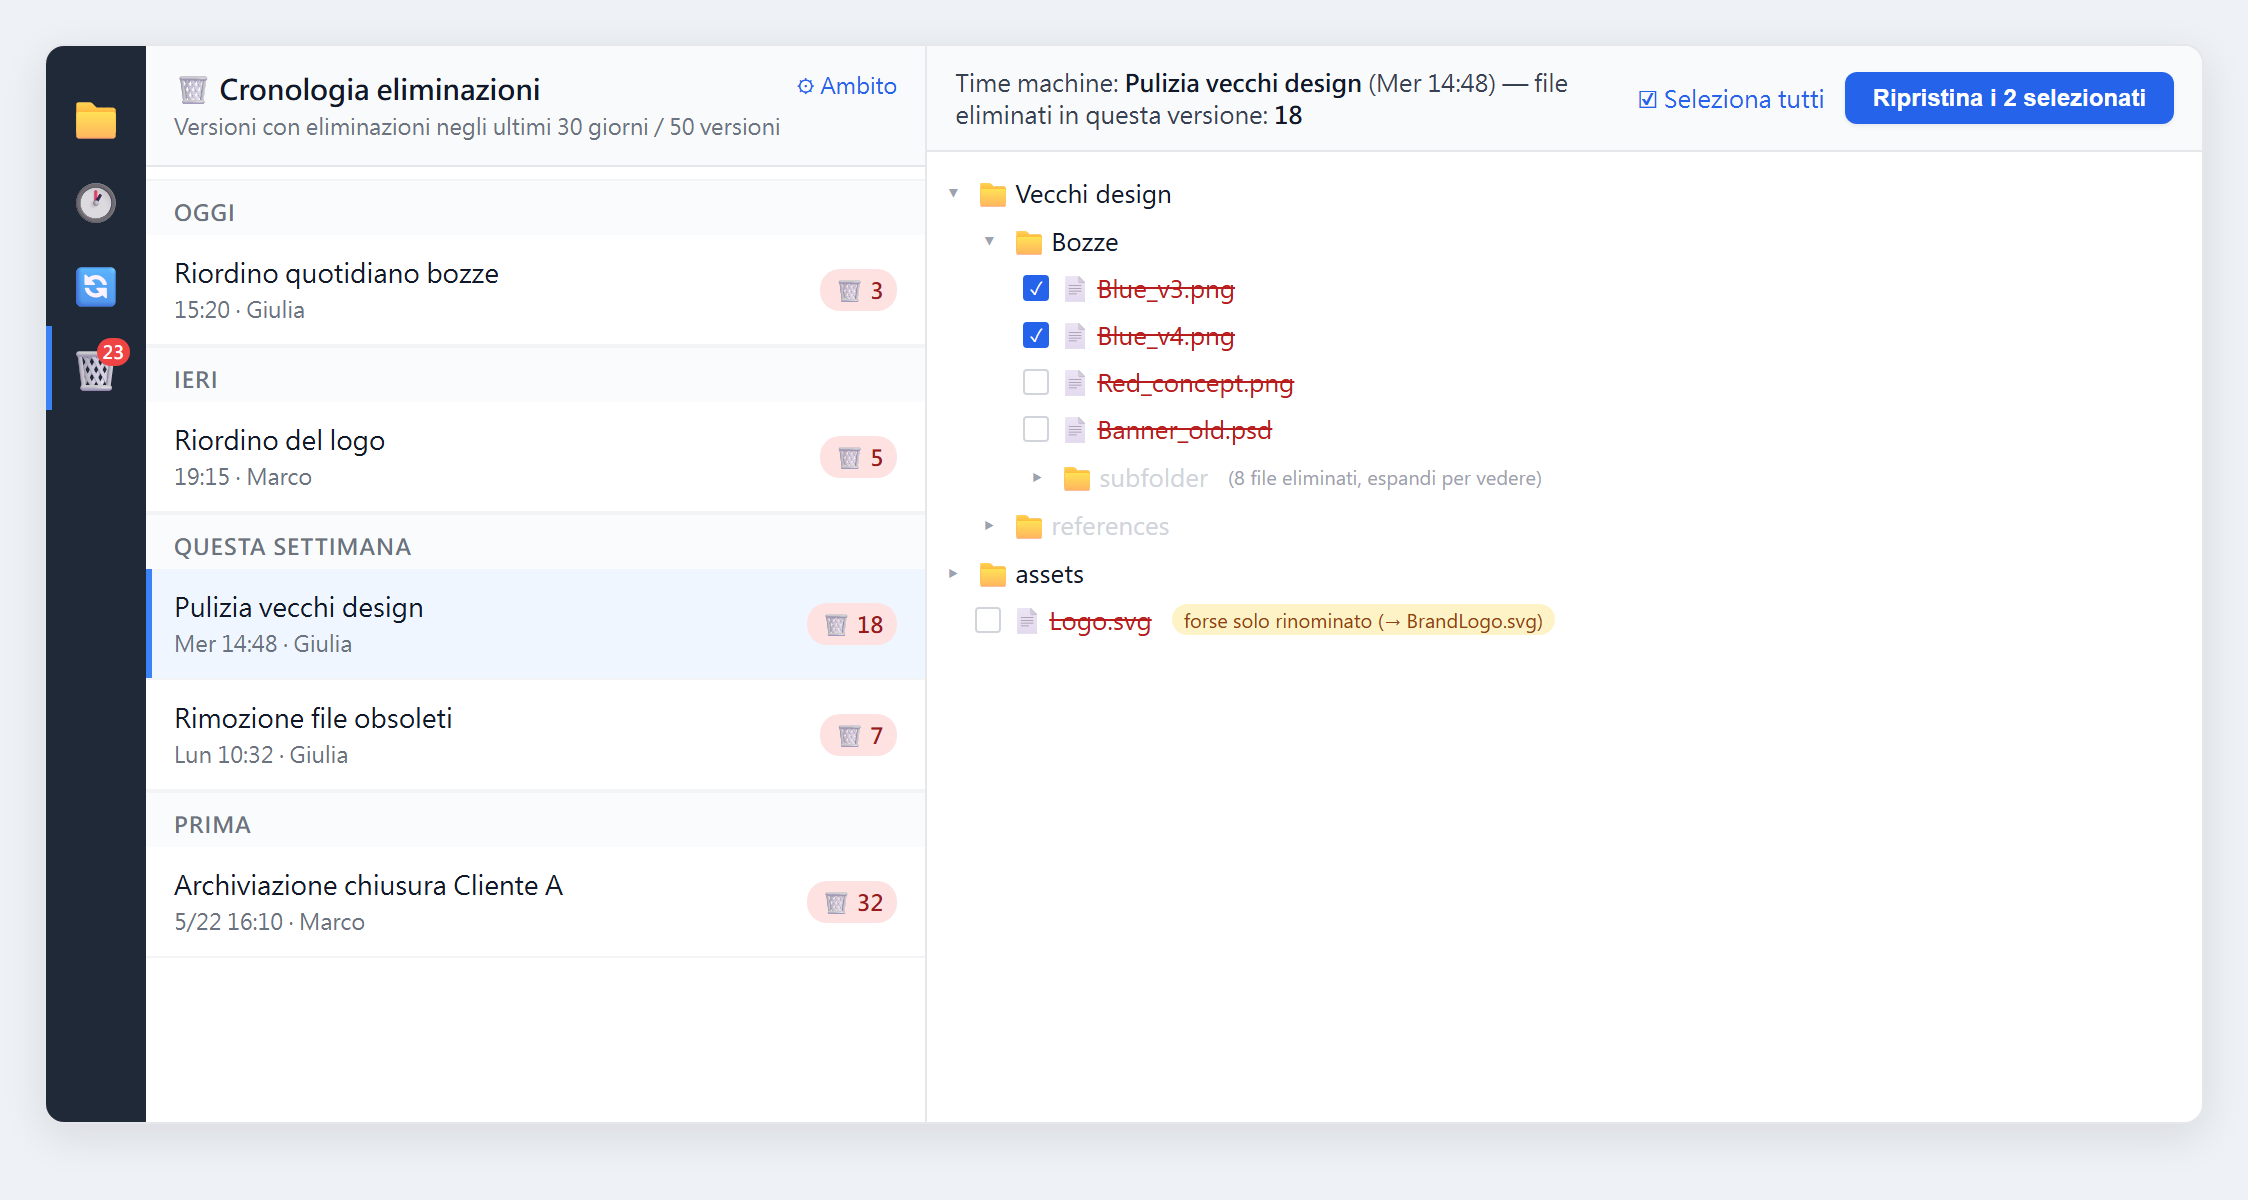Image resolution: width=2248 pixels, height=1200 pixels.
Task: Click the trash badge showing 3 deletions
Action: tap(859, 291)
